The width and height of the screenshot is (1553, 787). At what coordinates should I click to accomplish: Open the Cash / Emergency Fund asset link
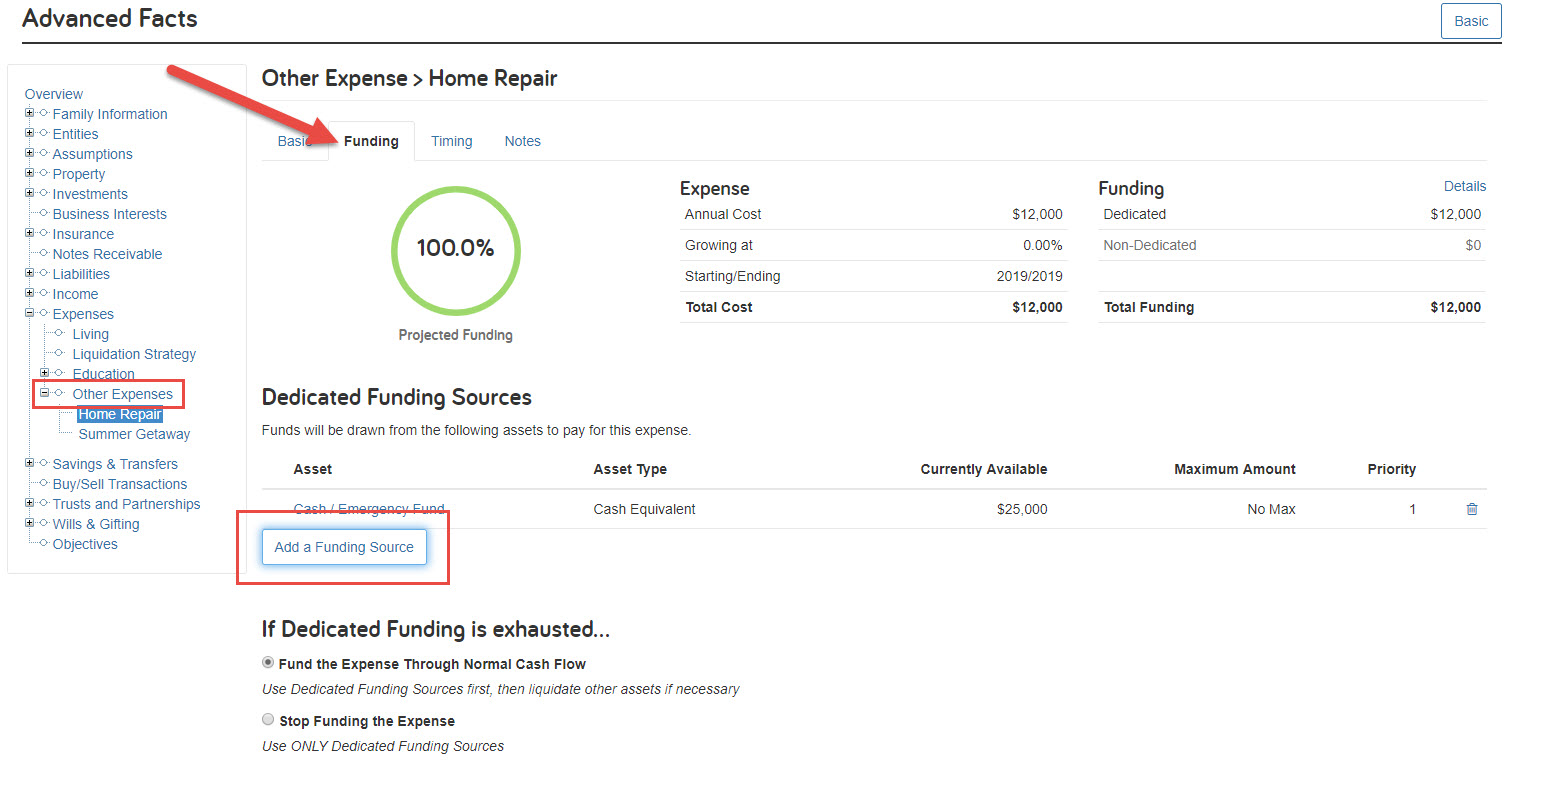tap(369, 509)
